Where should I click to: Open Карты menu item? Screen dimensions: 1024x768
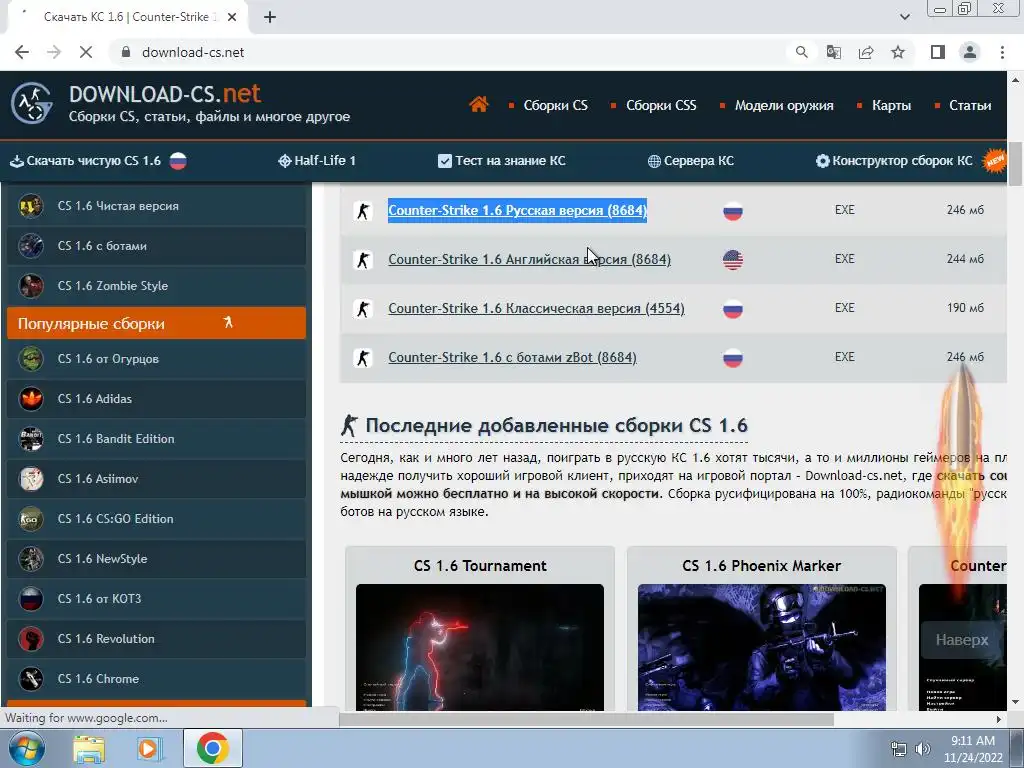click(x=891, y=105)
